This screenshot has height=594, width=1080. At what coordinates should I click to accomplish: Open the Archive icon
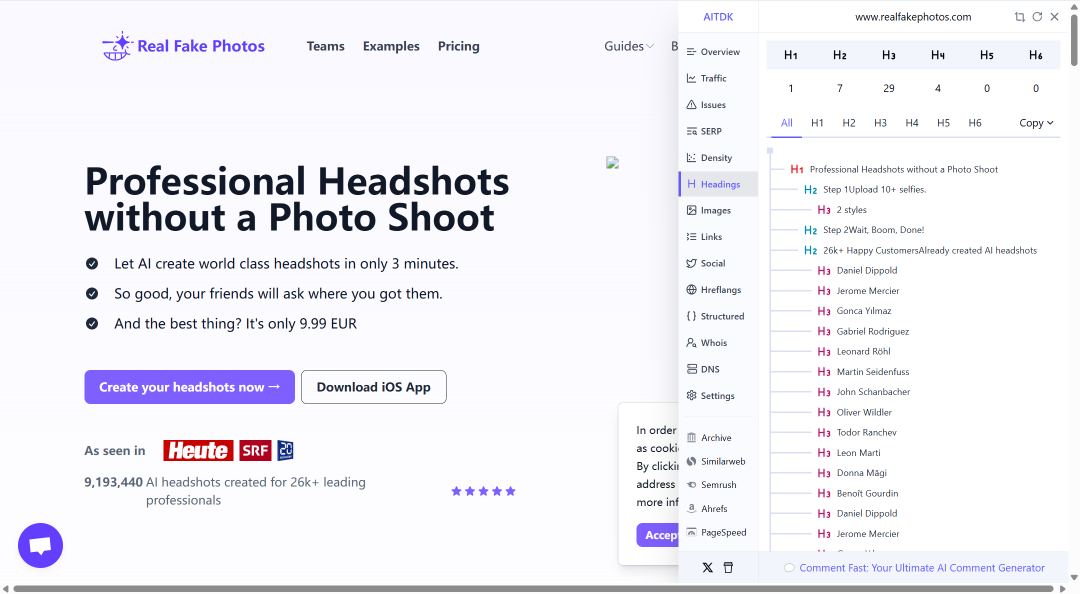pos(692,438)
